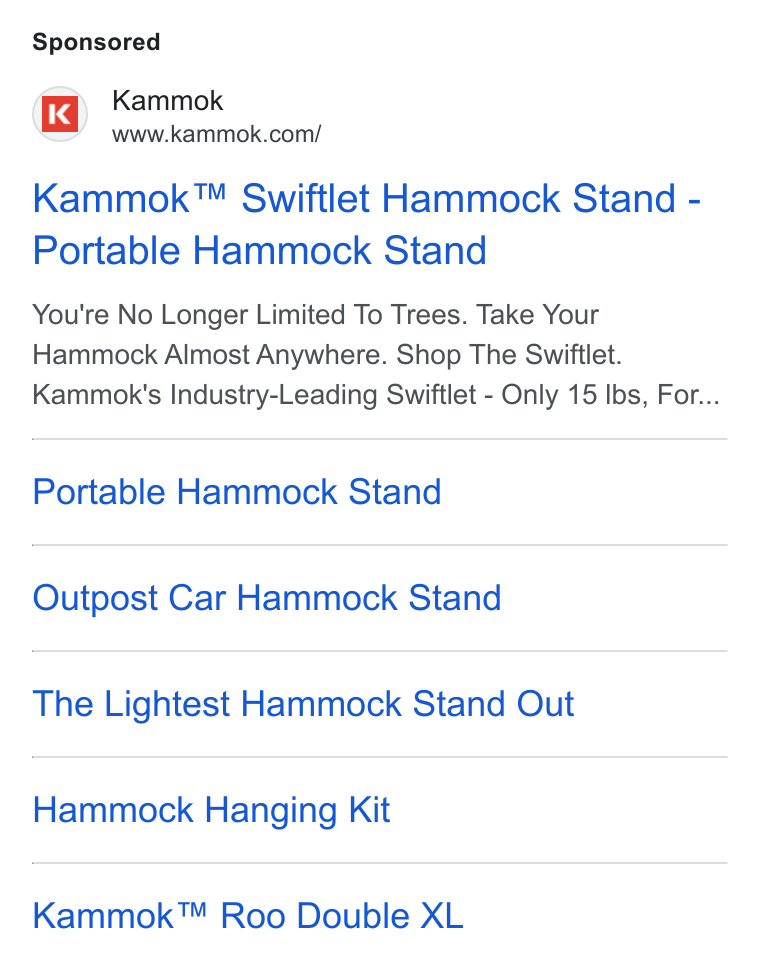Image resolution: width=760 pixels, height=968 pixels.
Task: Click the headline's second line, Portable Hammock Stand
Action: (x=260, y=251)
